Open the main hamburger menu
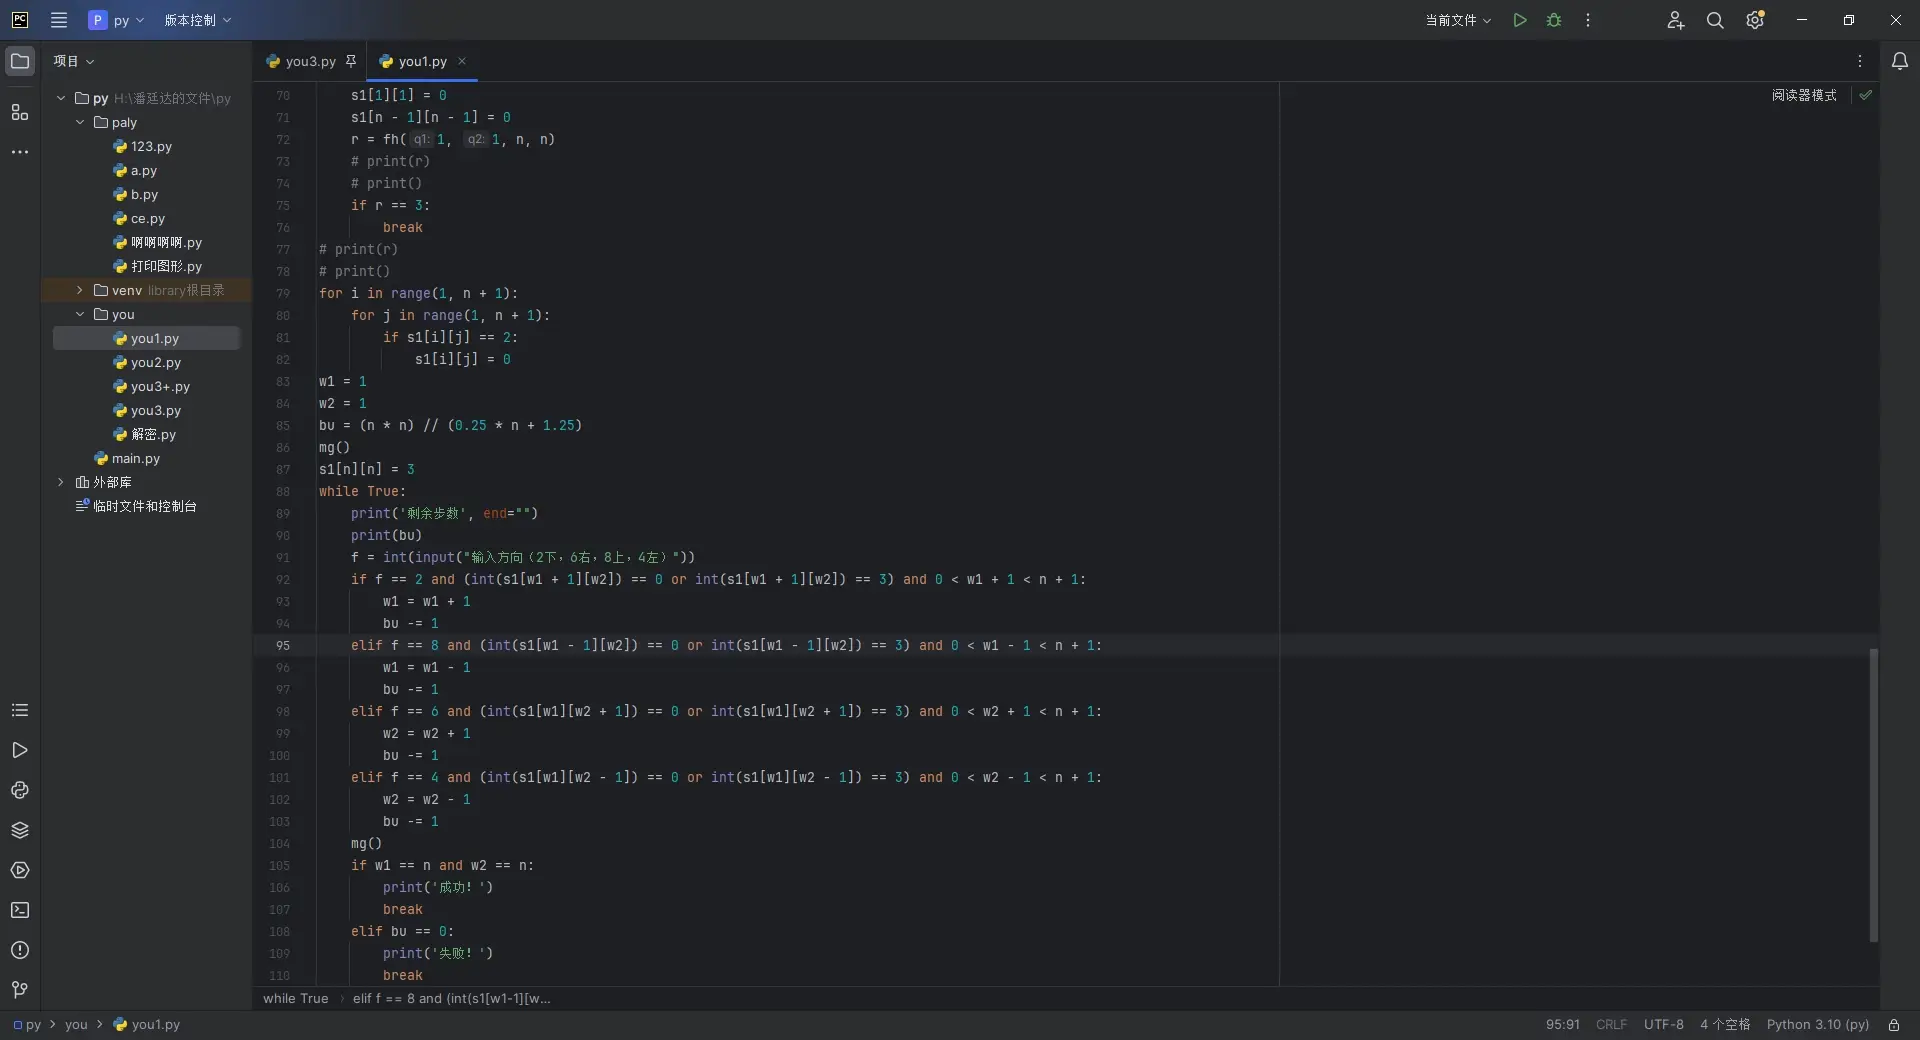The height and width of the screenshot is (1040, 1920). tap(59, 20)
